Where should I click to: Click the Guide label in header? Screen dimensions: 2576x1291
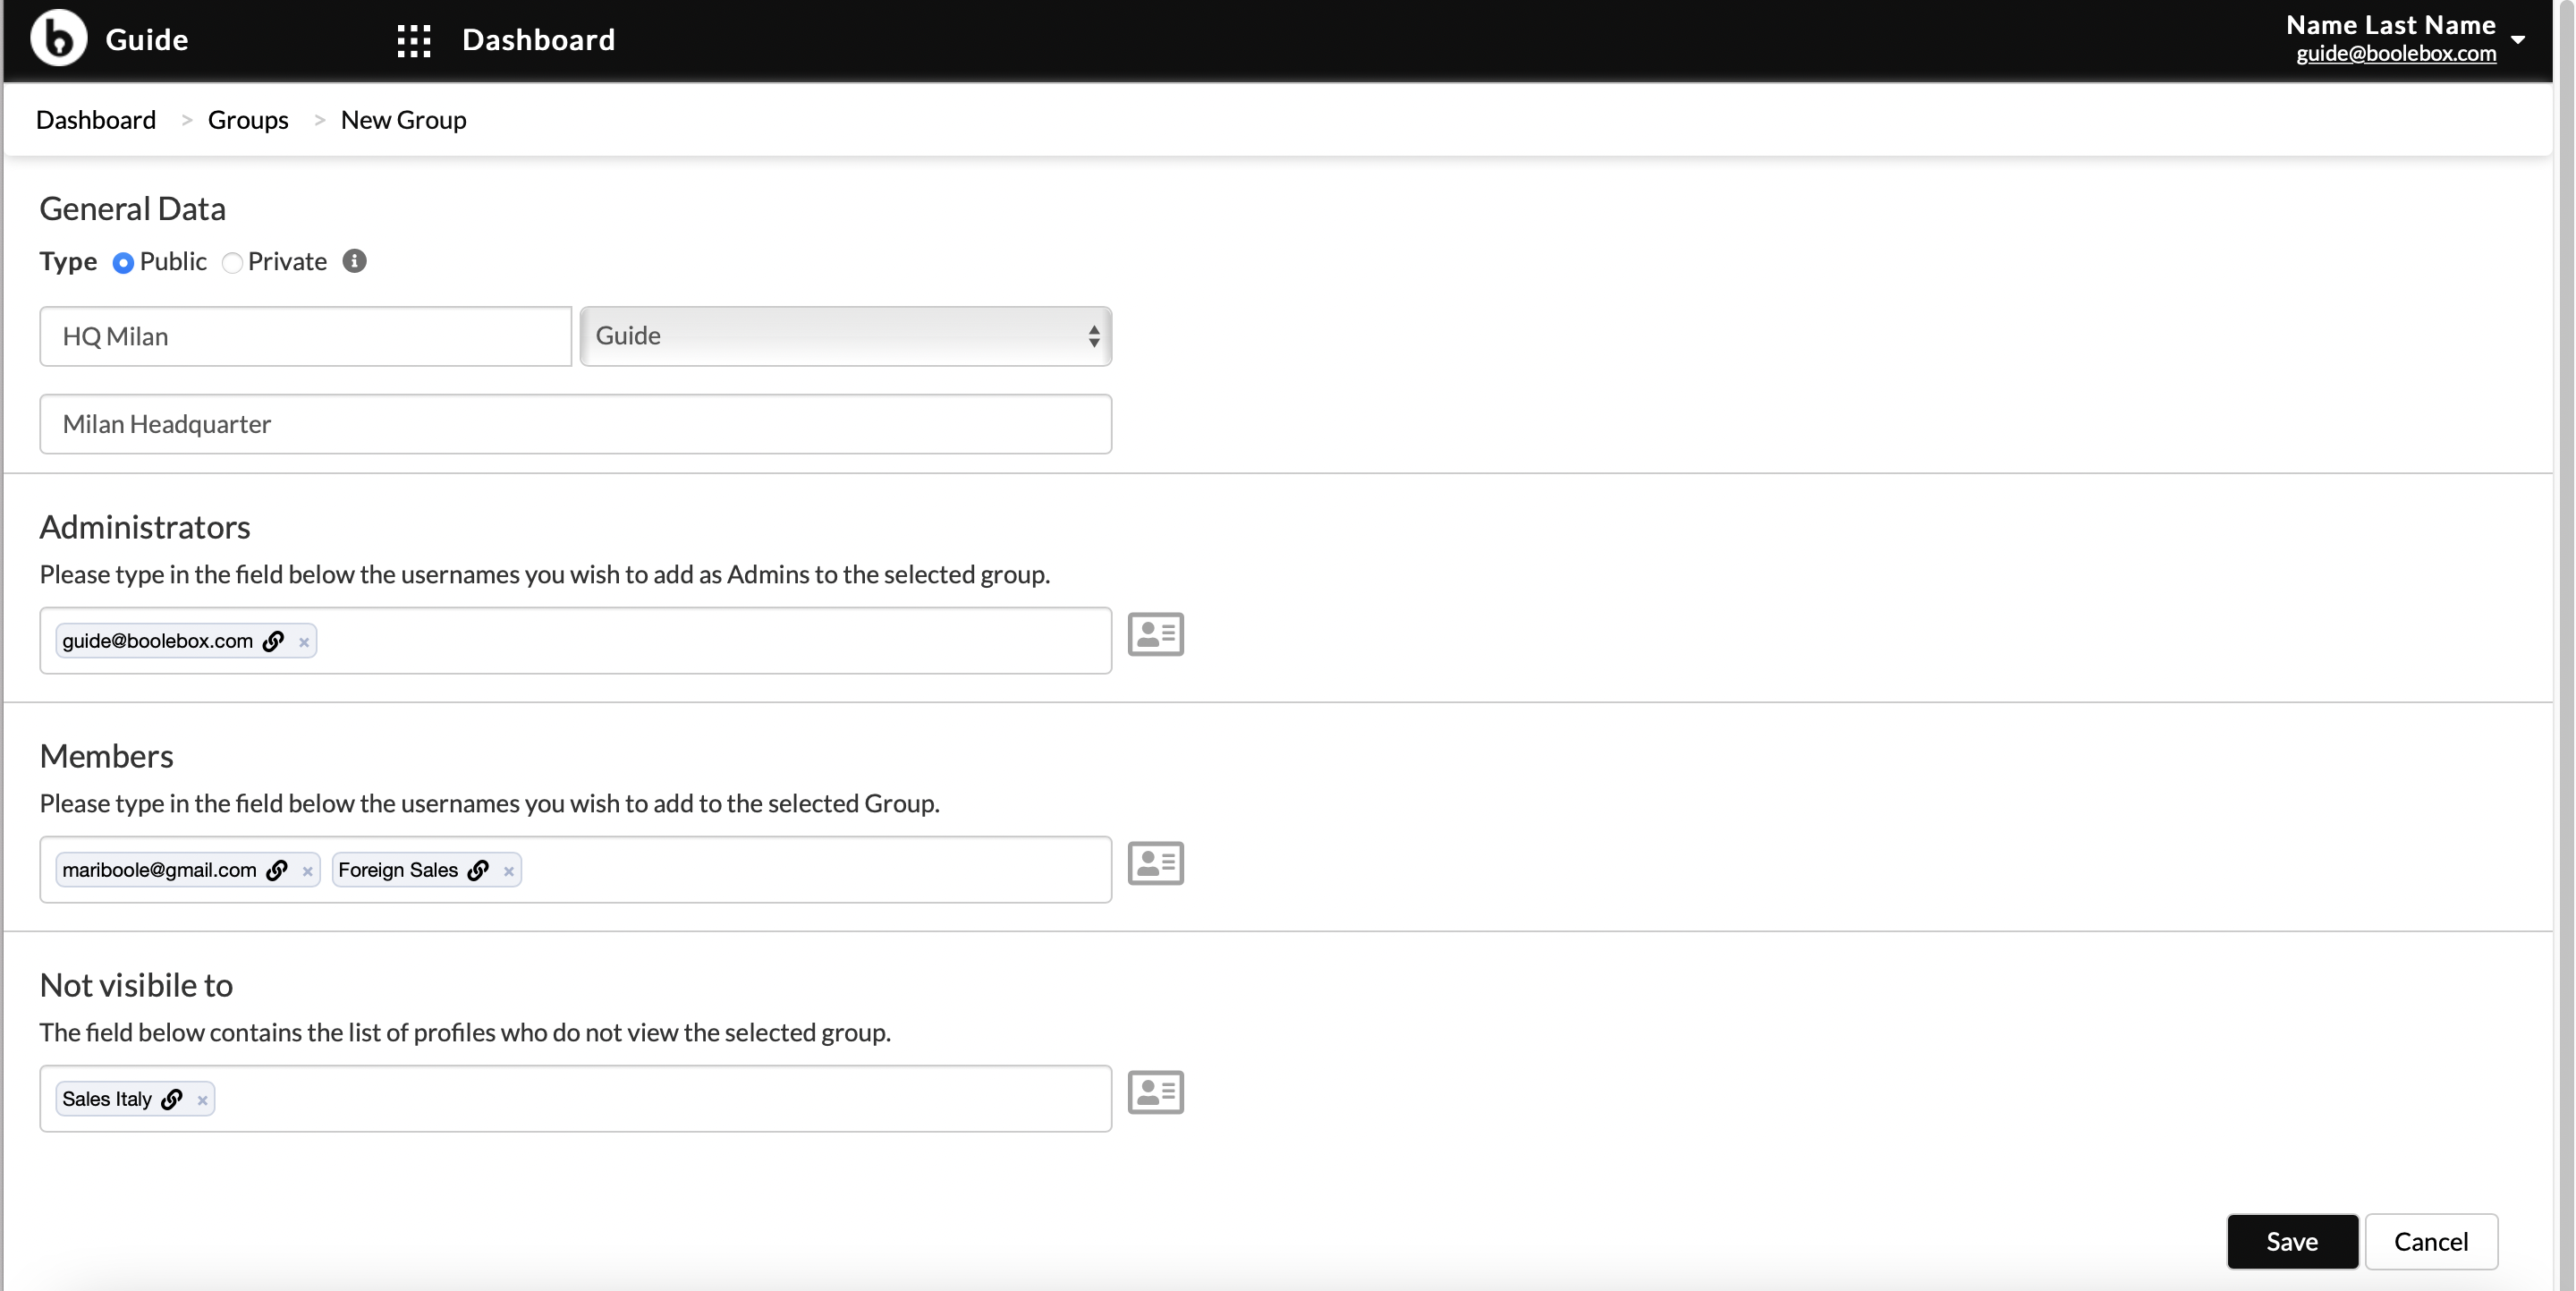click(x=147, y=40)
